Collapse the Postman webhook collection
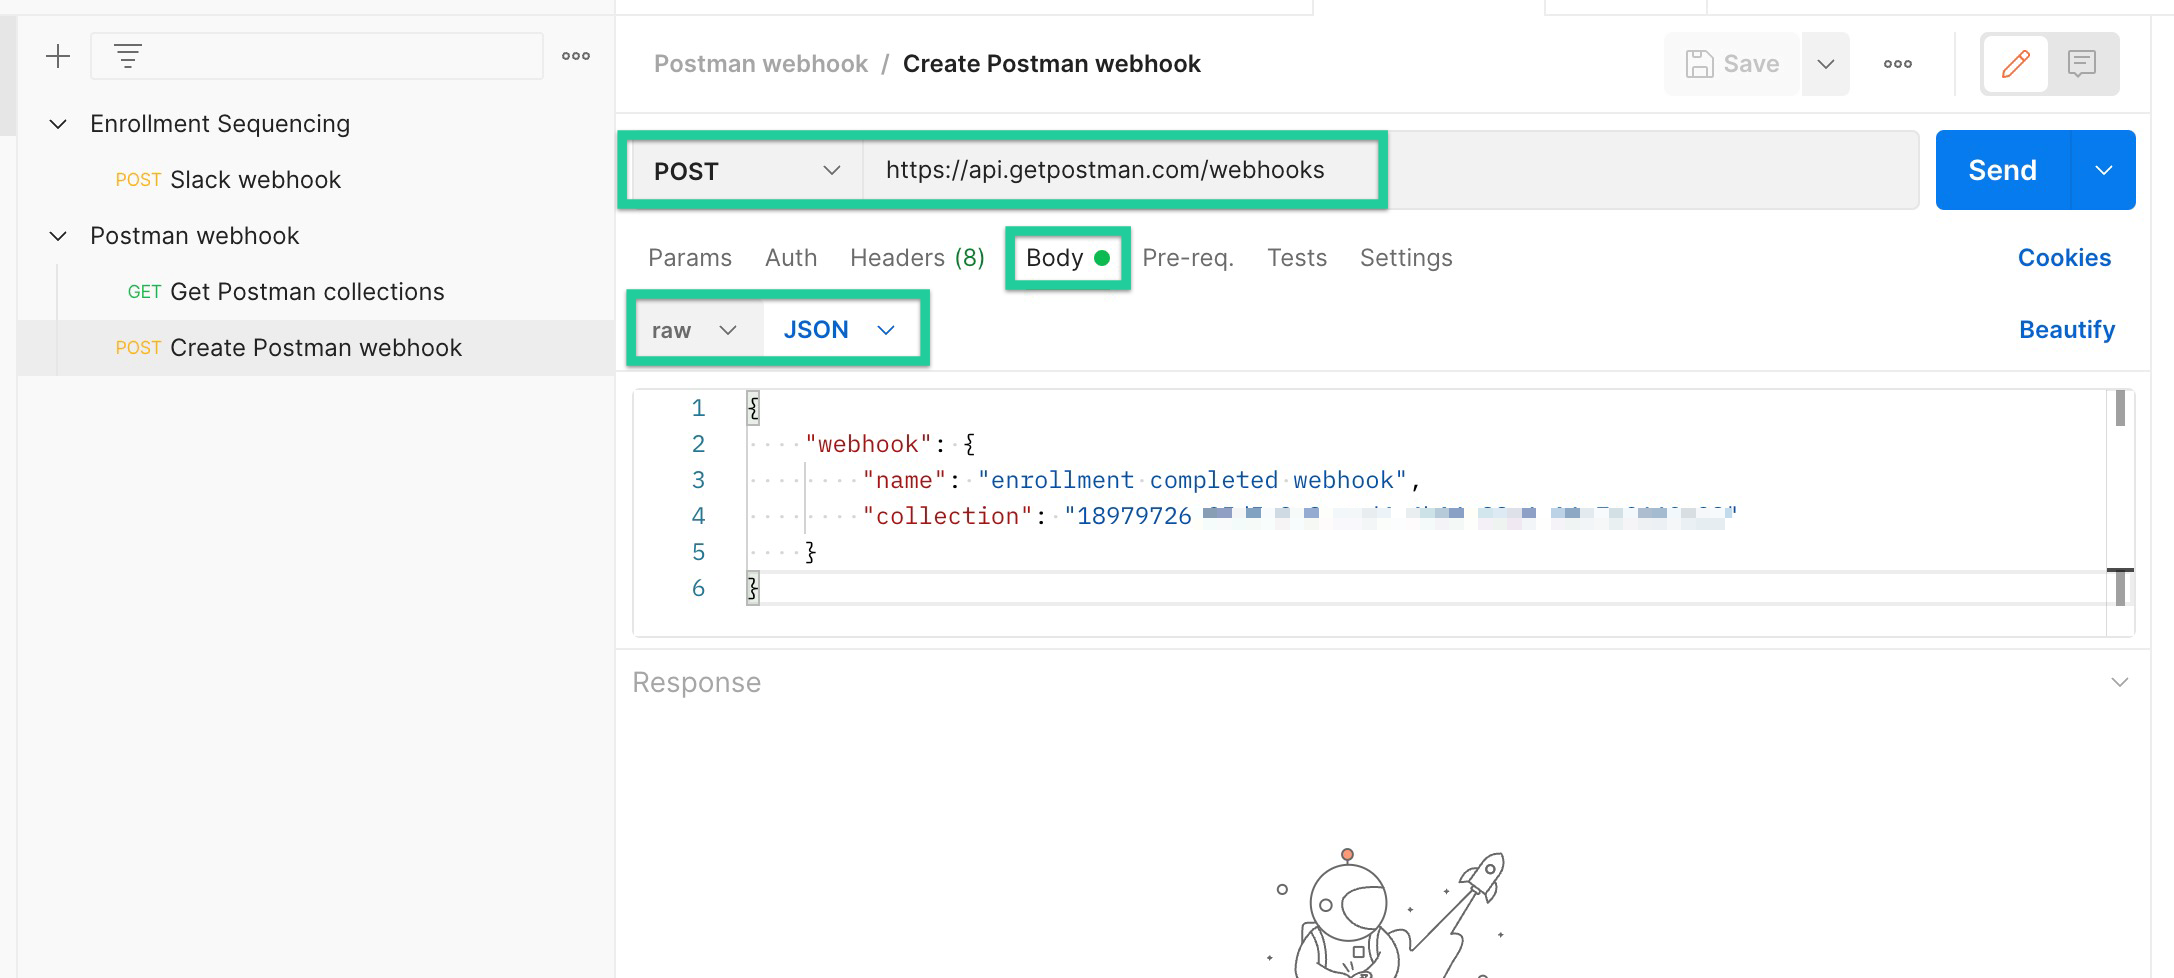The height and width of the screenshot is (978, 2174). (x=58, y=236)
